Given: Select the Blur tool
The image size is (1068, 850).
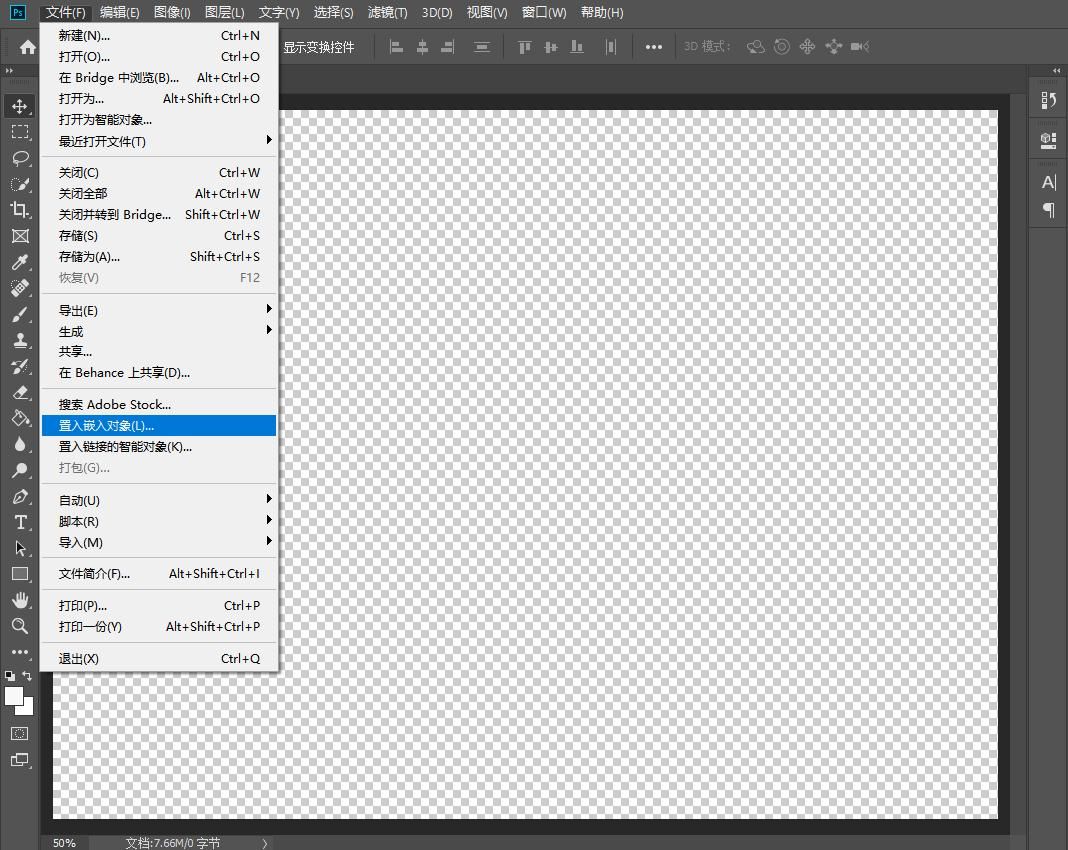Looking at the screenshot, I should coord(20,444).
